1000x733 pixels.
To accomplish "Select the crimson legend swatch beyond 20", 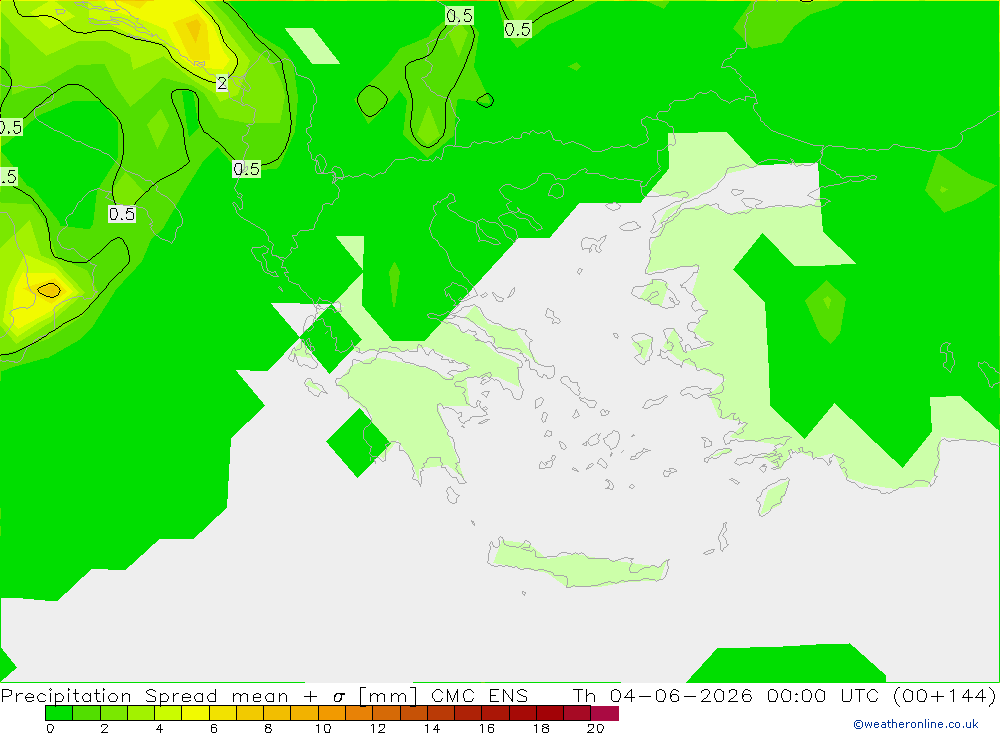I will [605, 713].
